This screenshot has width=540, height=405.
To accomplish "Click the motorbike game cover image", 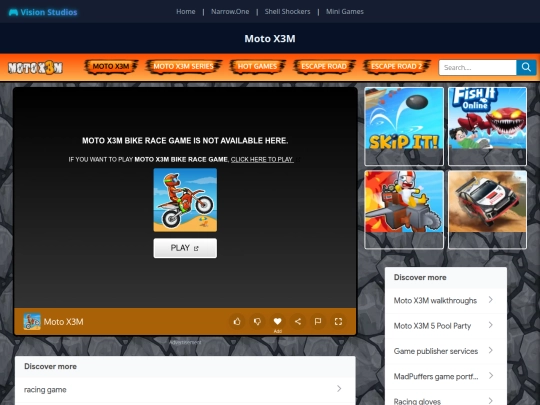I will click(185, 200).
